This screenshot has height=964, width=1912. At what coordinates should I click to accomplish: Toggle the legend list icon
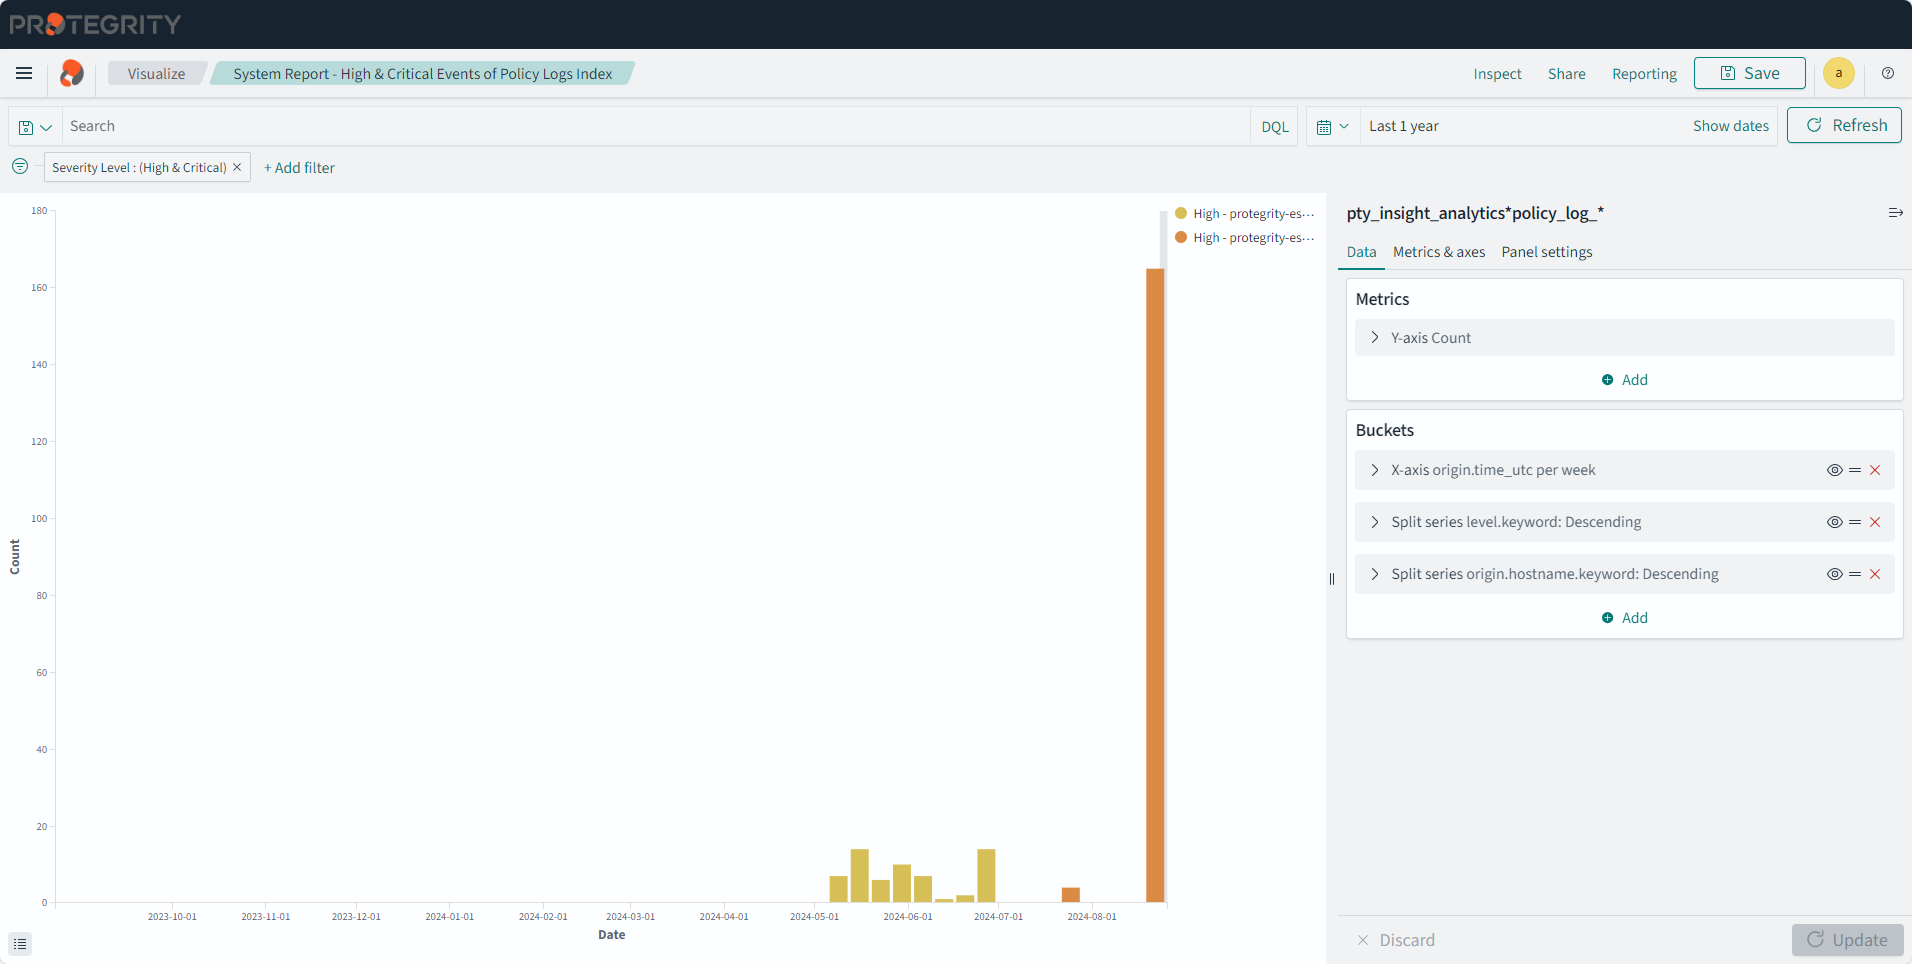(20, 943)
